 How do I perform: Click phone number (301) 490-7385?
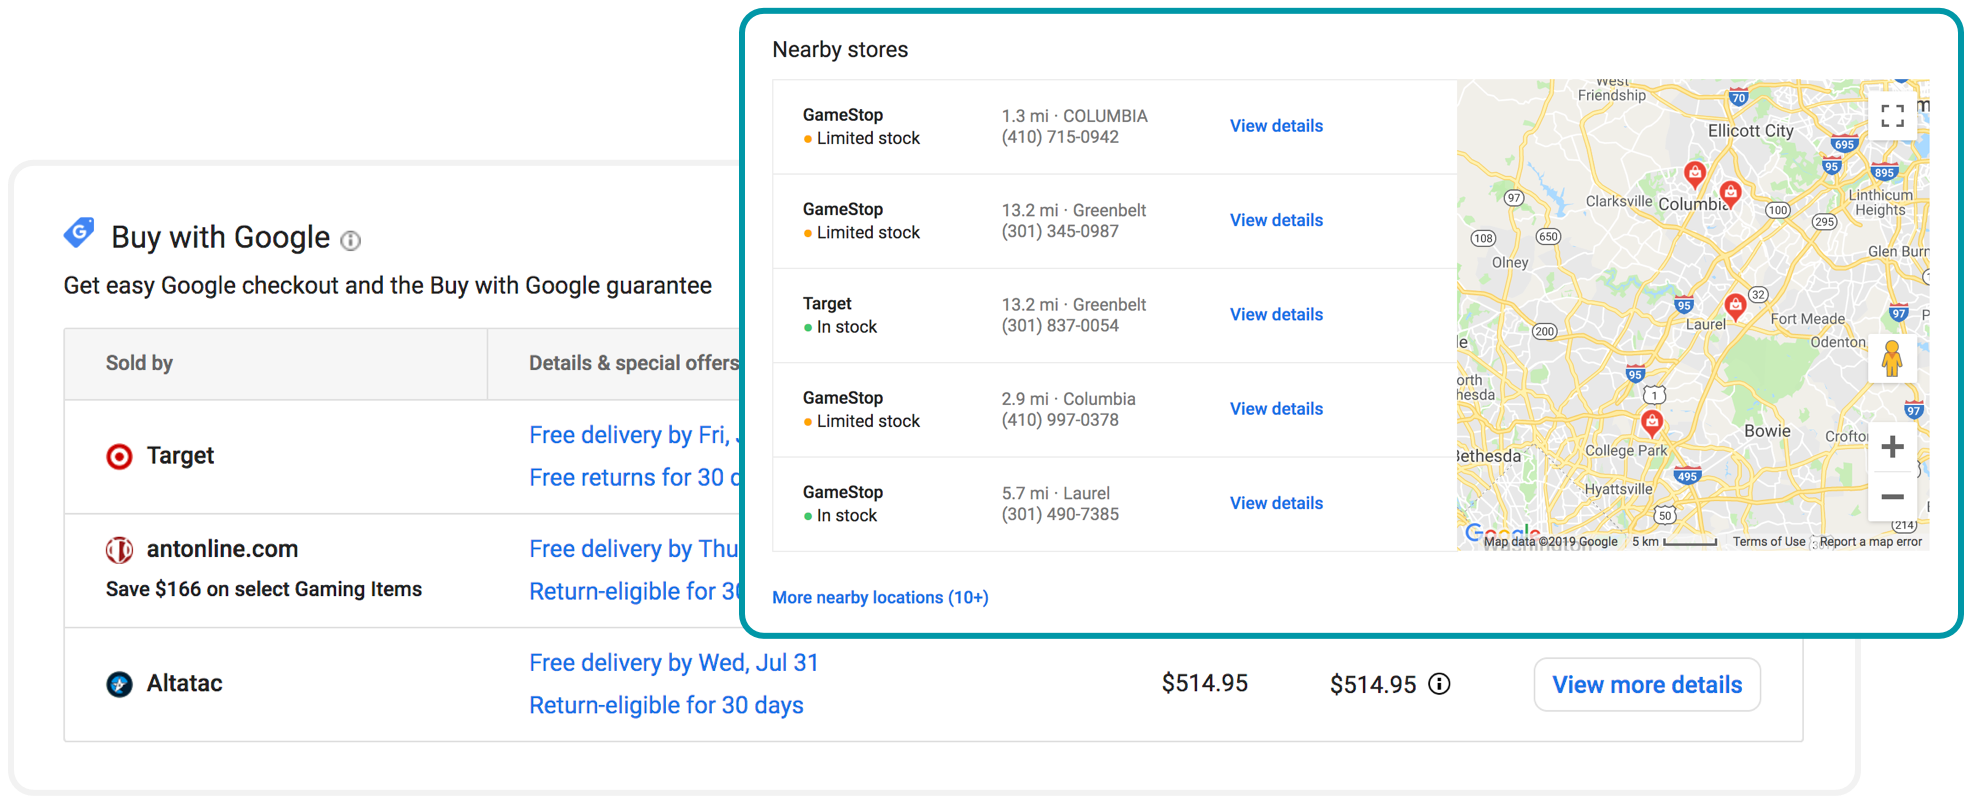(x=1060, y=514)
